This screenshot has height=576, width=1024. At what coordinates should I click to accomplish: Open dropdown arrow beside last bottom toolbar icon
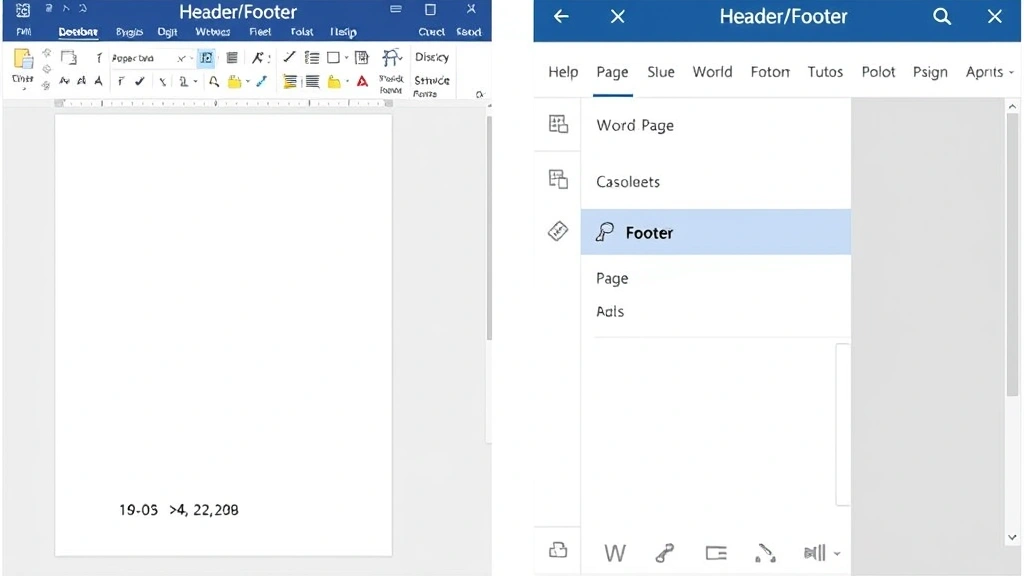(836, 554)
